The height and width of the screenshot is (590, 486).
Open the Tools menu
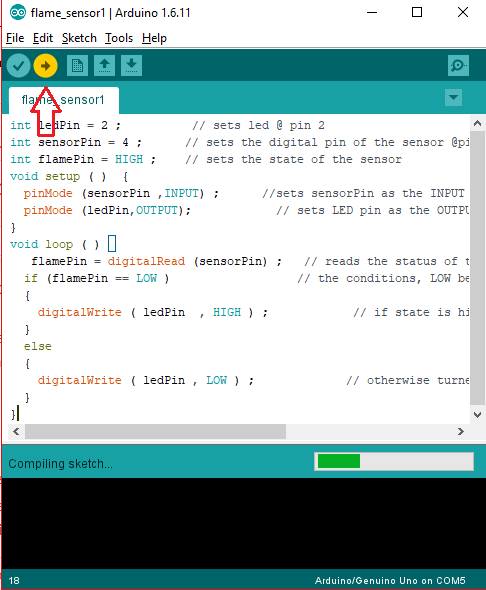pyautogui.click(x=119, y=38)
